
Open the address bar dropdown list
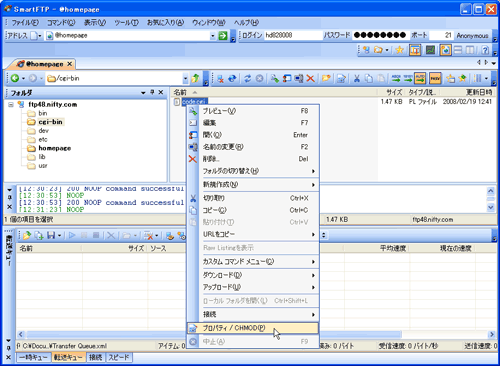point(213,36)
